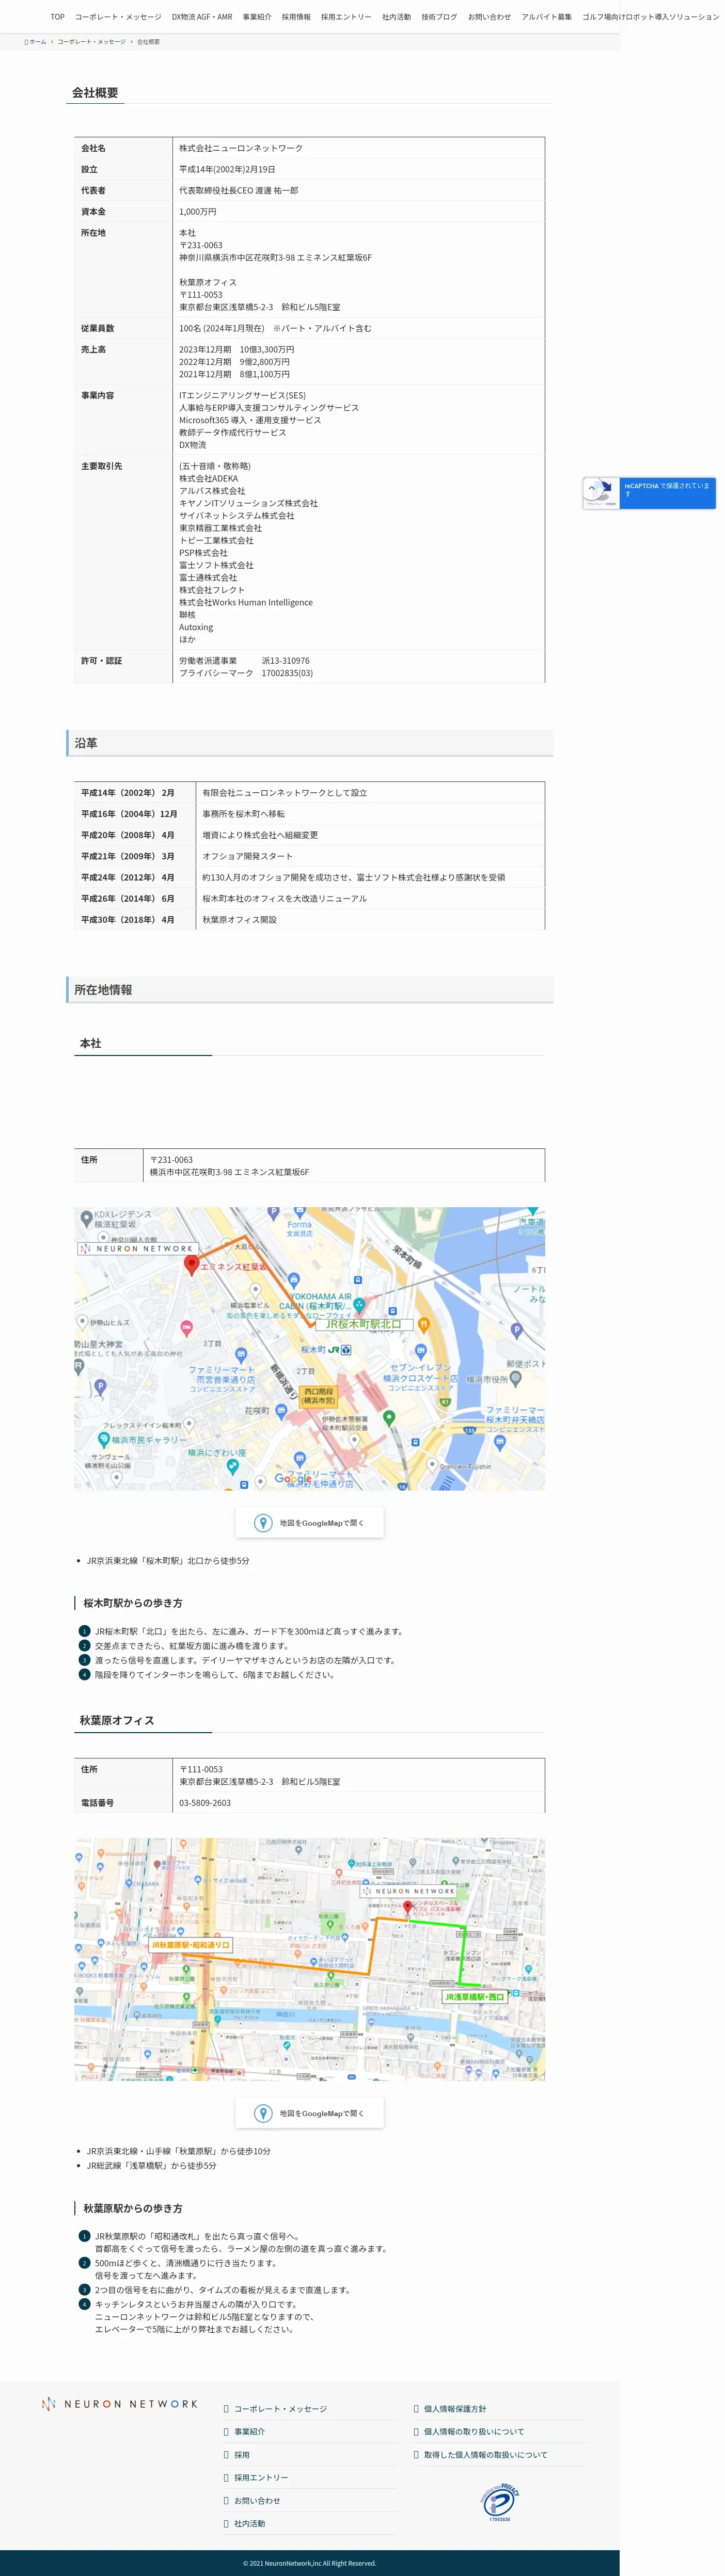Open 社内活動 in the top navigation
The height and width of the screenshot is (2576, 725).
[x=396, y=17]
